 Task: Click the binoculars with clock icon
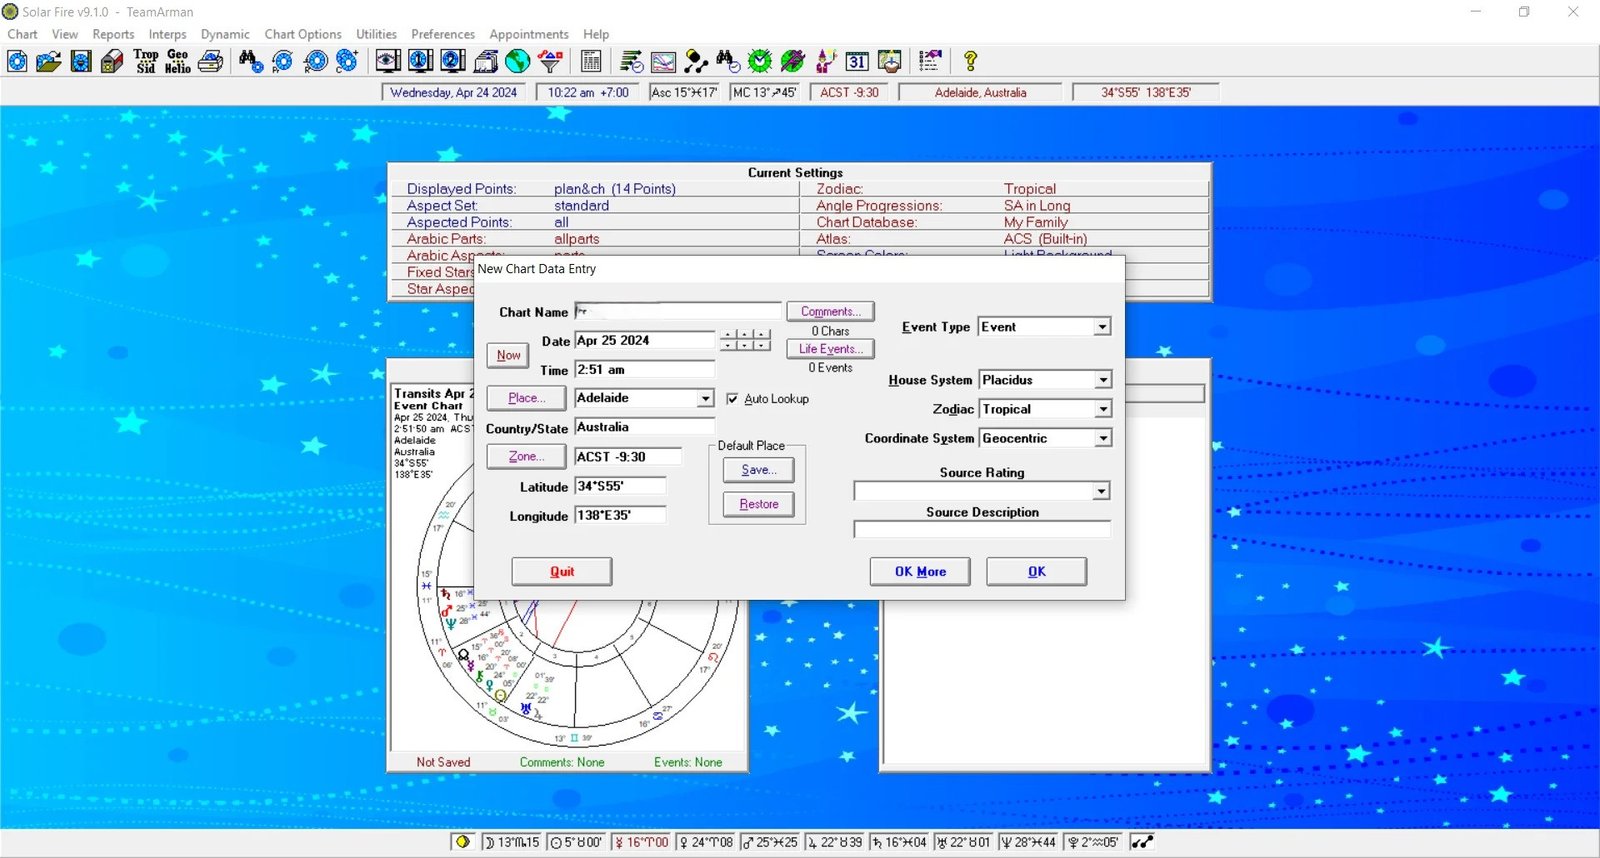point(728,62)
